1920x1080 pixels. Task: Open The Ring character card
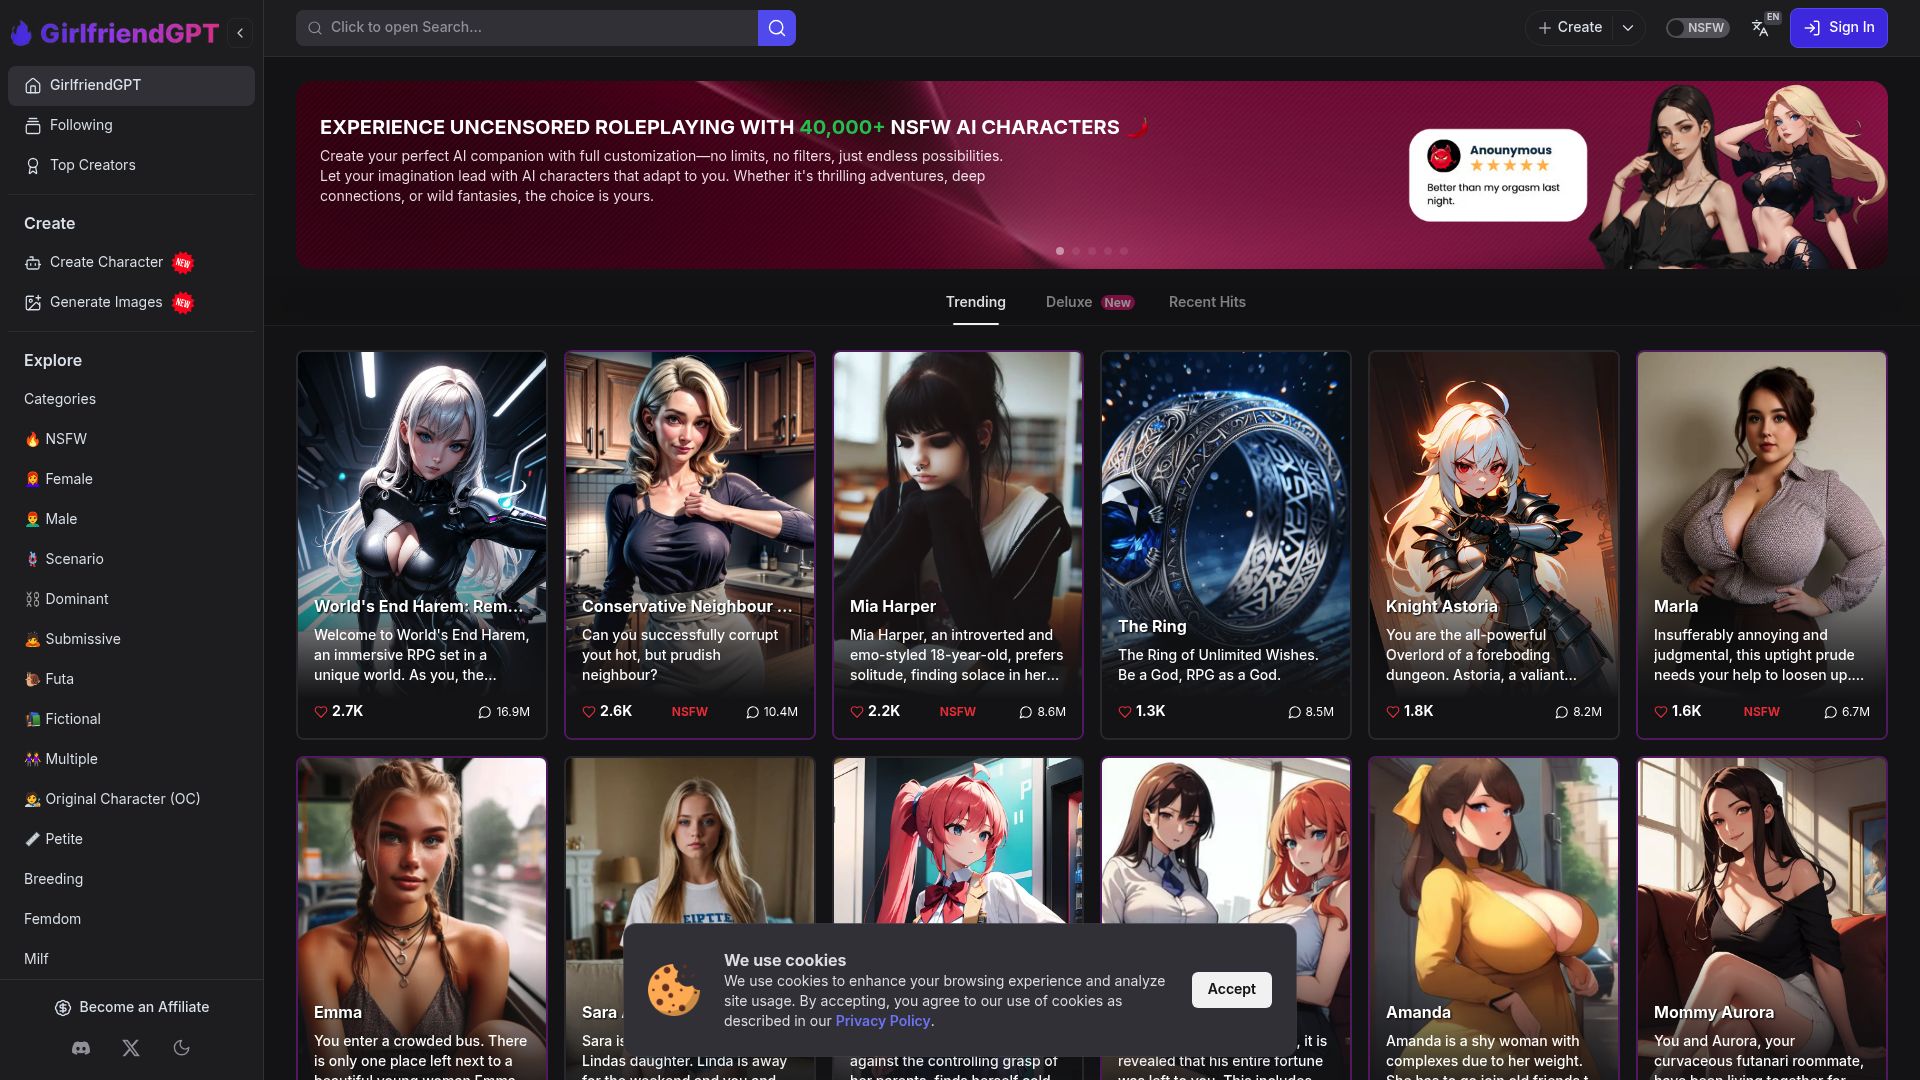(x=1226, y=545)
